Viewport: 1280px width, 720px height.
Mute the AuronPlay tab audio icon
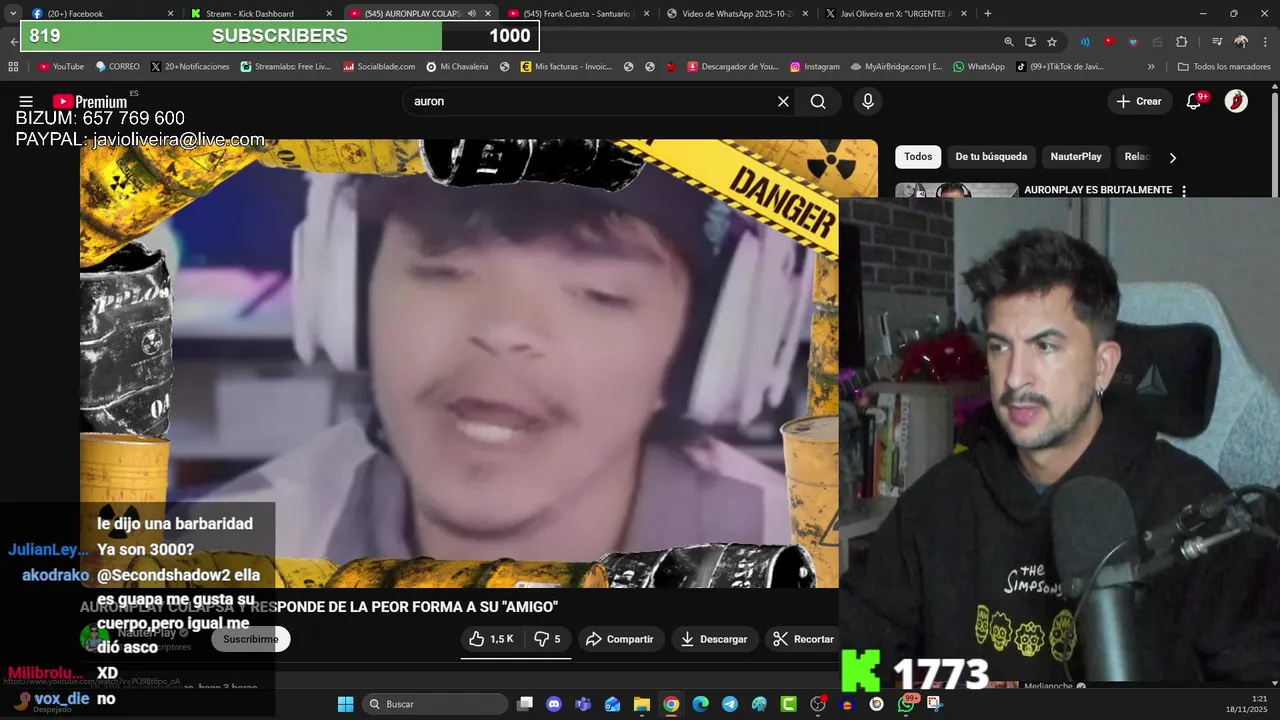click(472, 13)
